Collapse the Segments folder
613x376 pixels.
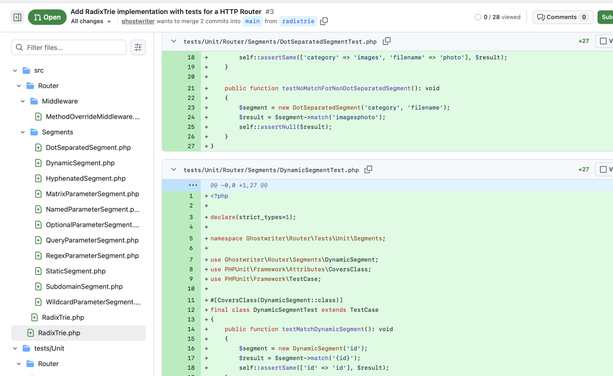pos(23,132)
